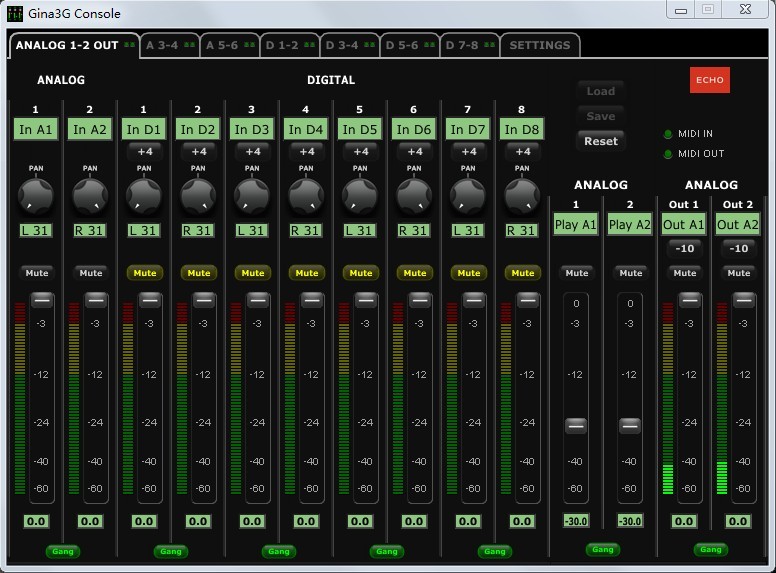Toggle the +4 level for In D2
This screenshot has height=573, width=776.
[198, 151]
